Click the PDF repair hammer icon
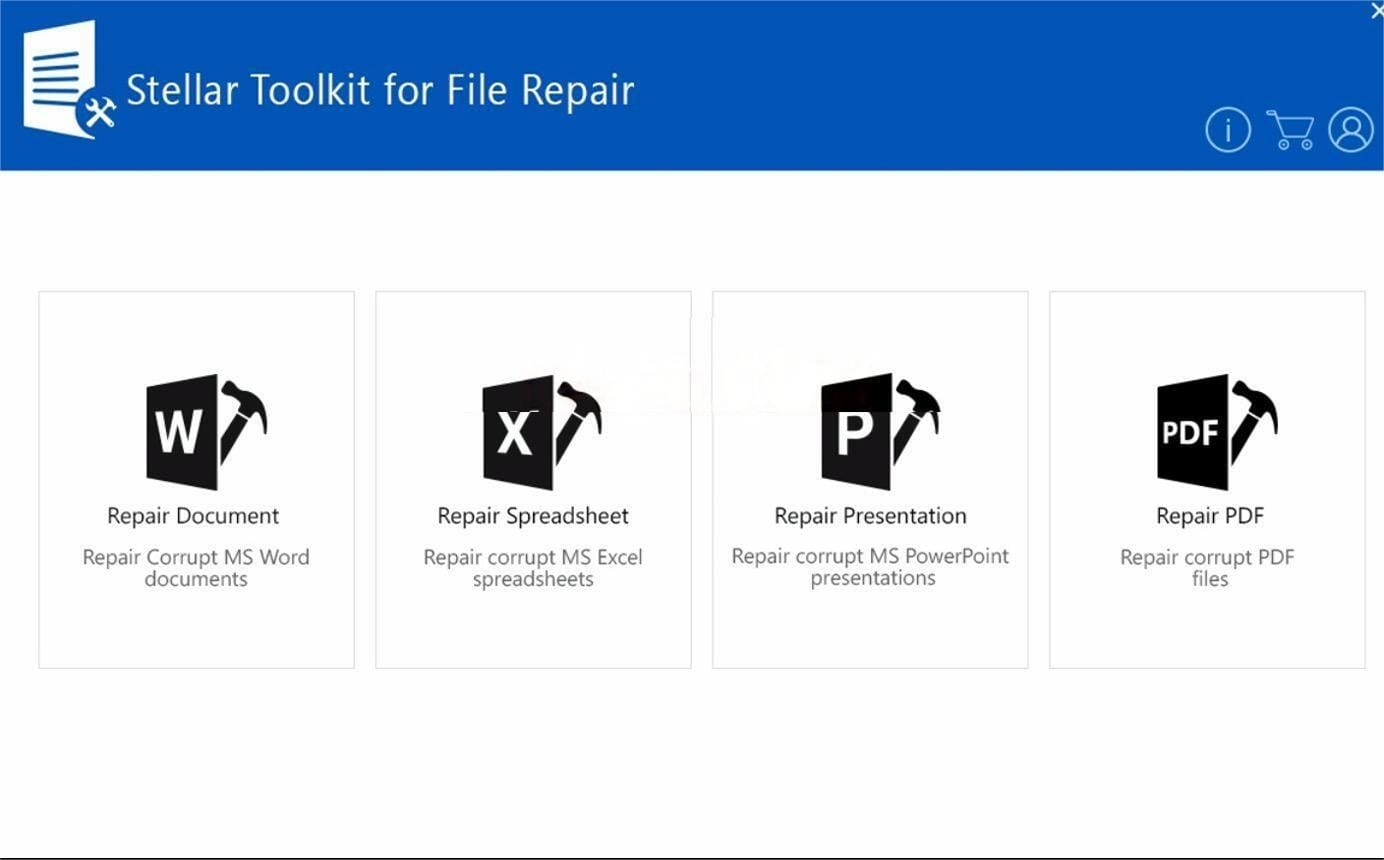The width and height of the screenshot is (1384, 860). pyautogui.click(x=1217, y=432)
